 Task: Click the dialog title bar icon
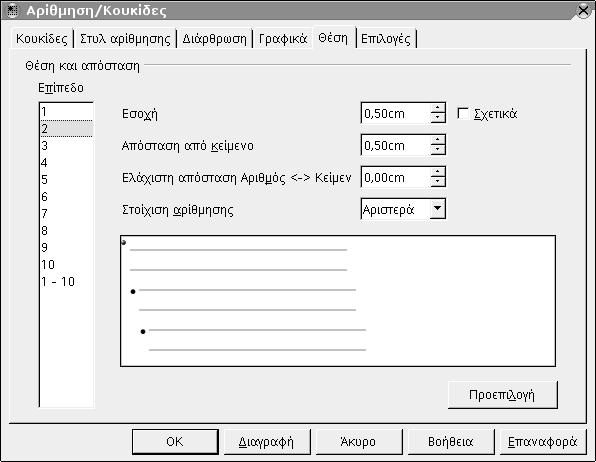pos(13,10)
